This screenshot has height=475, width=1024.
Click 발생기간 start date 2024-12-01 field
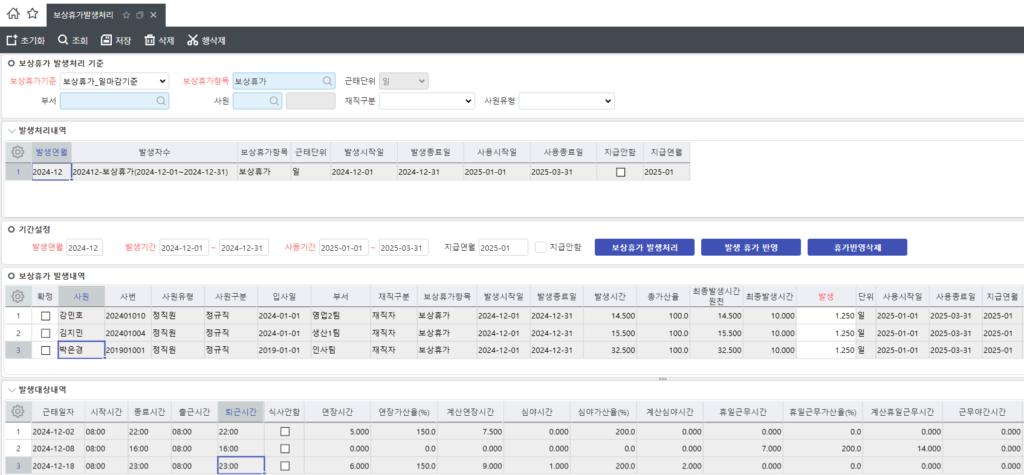pyautogui.click(x=184, y=248)
